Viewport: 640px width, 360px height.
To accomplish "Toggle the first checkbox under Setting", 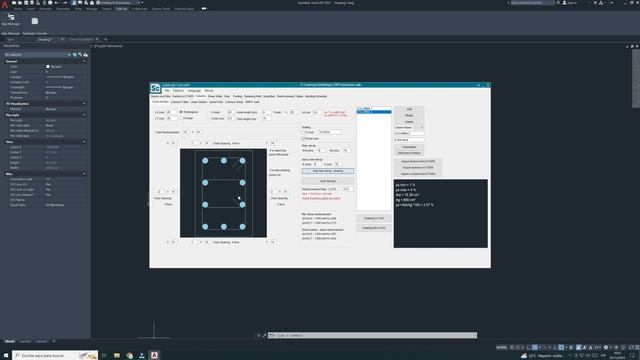I will 303,132.
